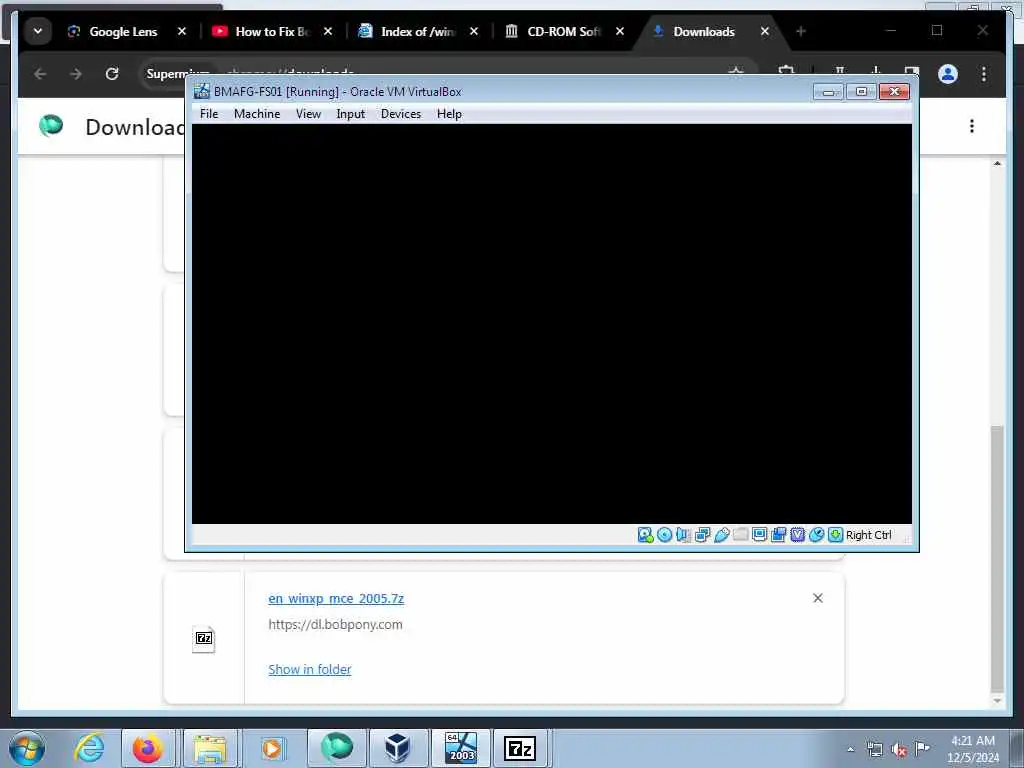Open a new browser tab with plus button
The height and width of the screenshot is (768, 1024).
click(x=801, y=31)
